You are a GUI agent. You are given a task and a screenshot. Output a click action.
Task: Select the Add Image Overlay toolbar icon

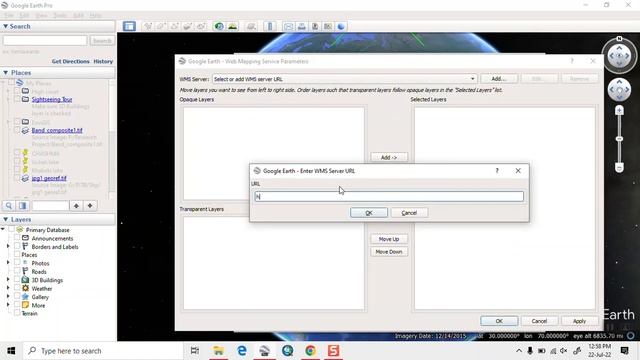(x=188, y=27)
